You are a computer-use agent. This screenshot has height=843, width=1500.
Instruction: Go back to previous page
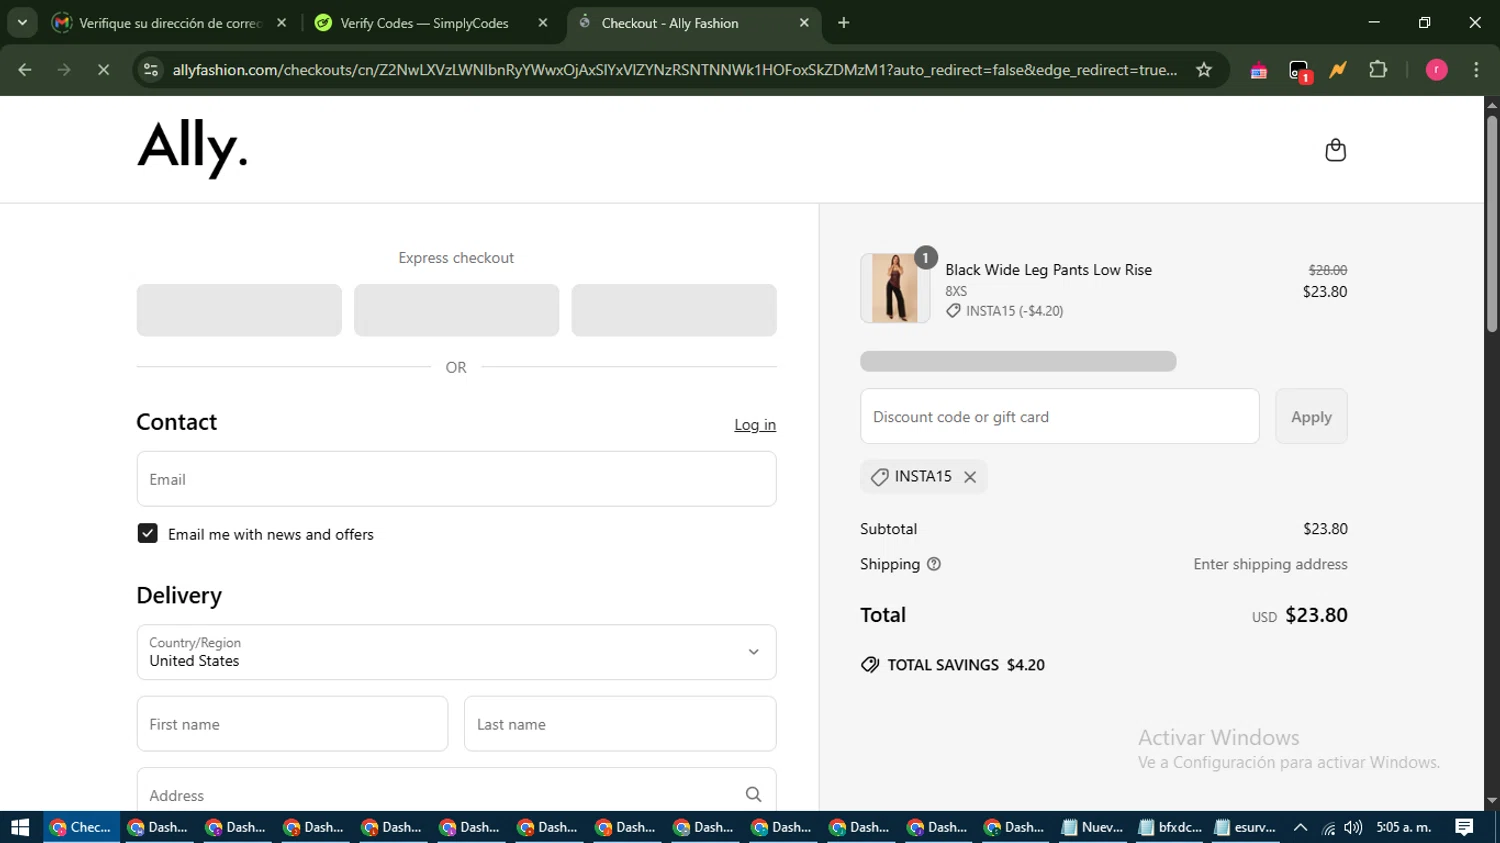coord(25,70)
